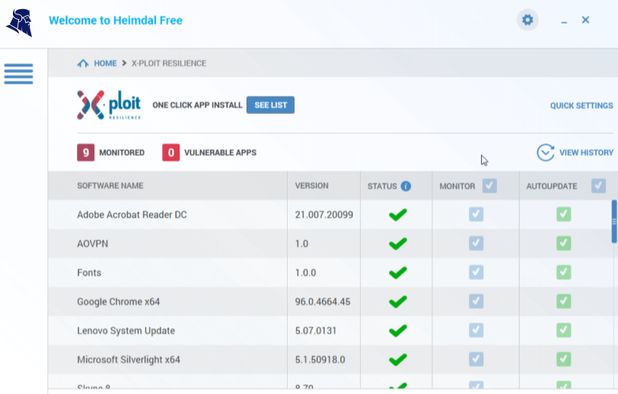Open the settings gear icon

coord(527,20)
